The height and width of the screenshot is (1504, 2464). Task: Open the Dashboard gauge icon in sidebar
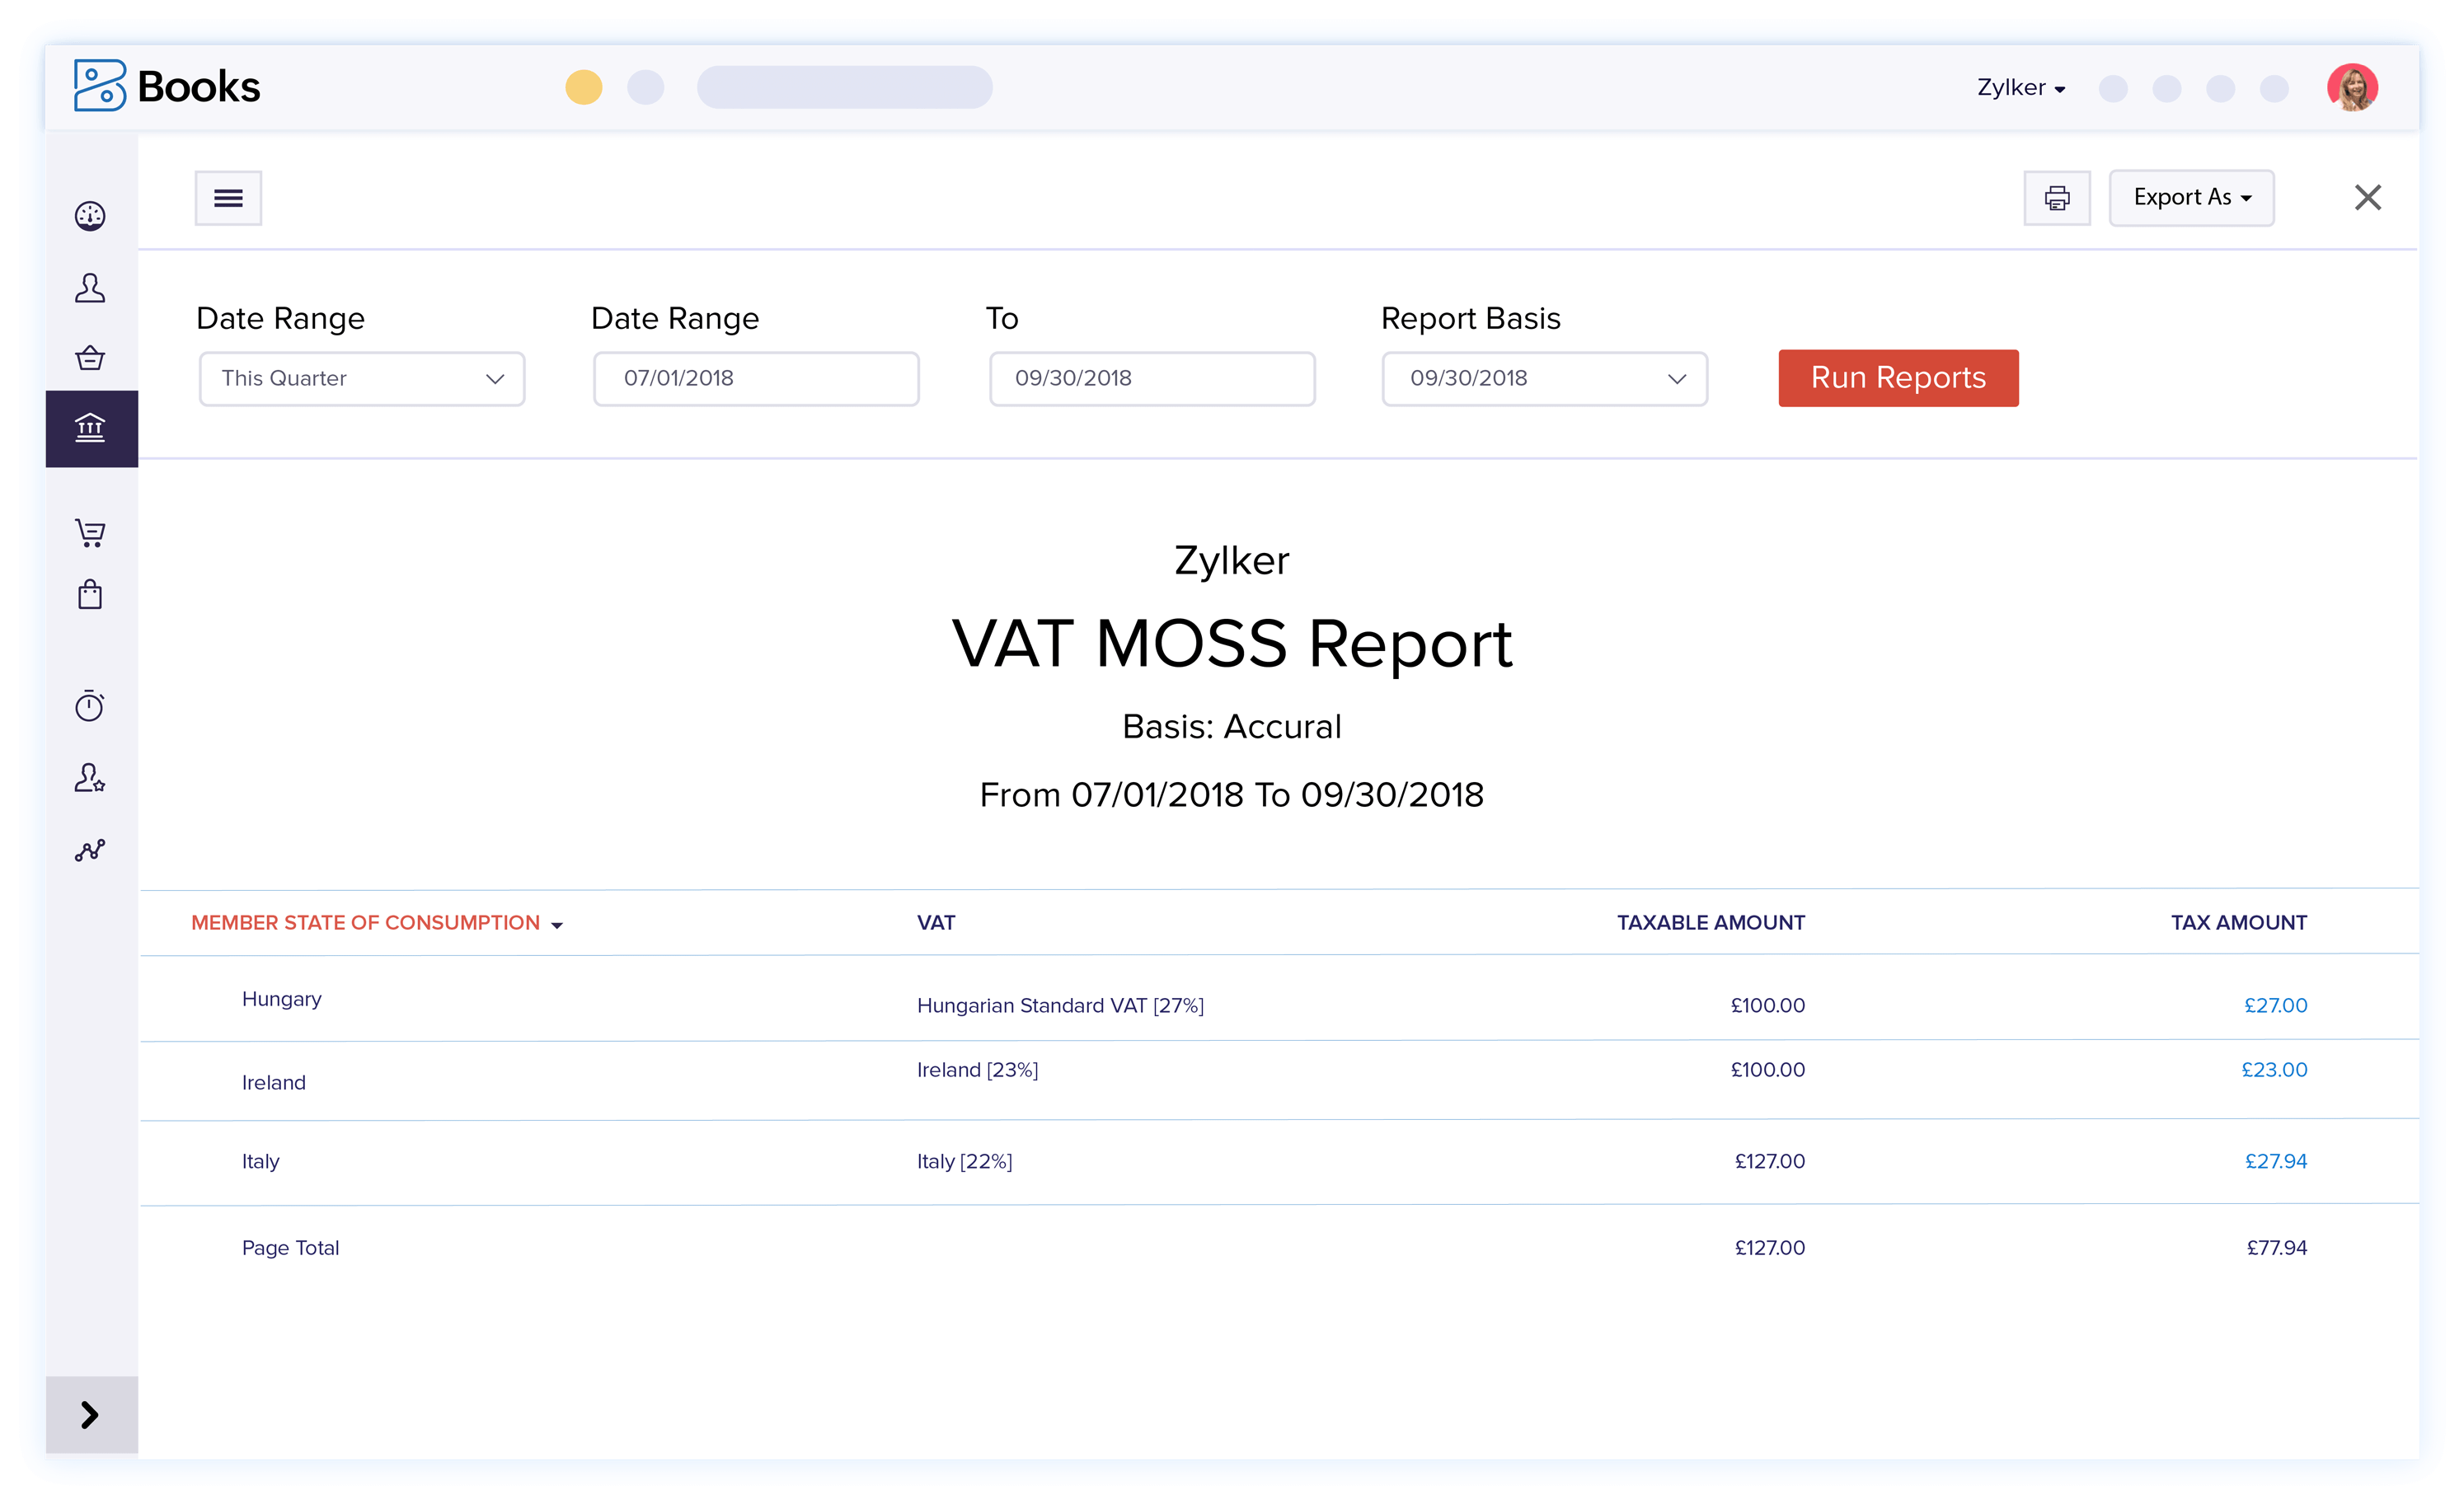point(90,214)
